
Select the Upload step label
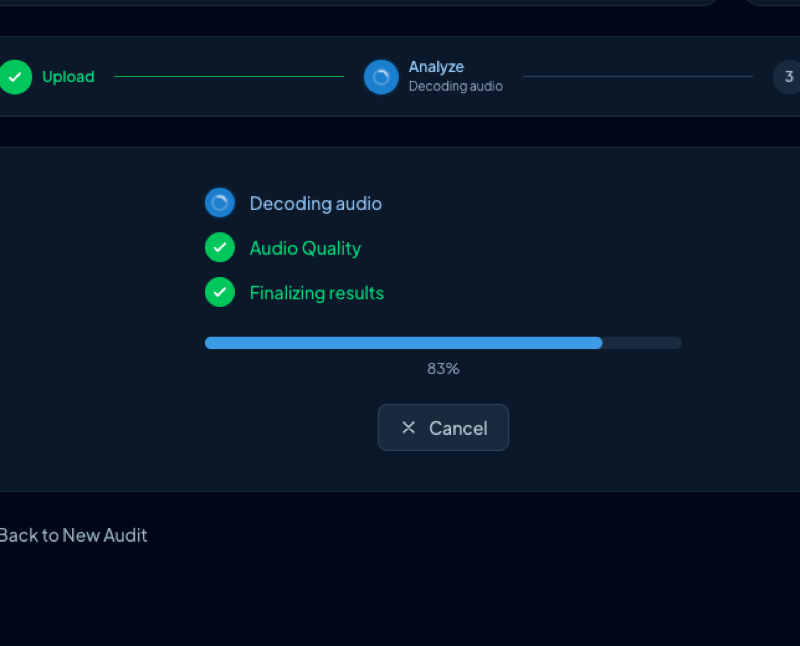pos(68,76)
